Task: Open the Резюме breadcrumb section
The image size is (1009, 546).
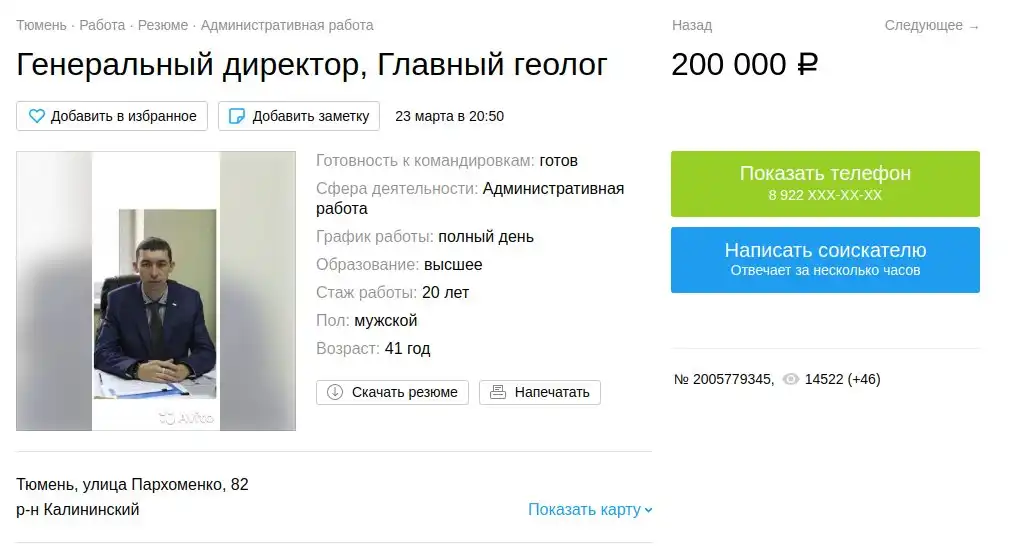Action: tap(163, 25)
